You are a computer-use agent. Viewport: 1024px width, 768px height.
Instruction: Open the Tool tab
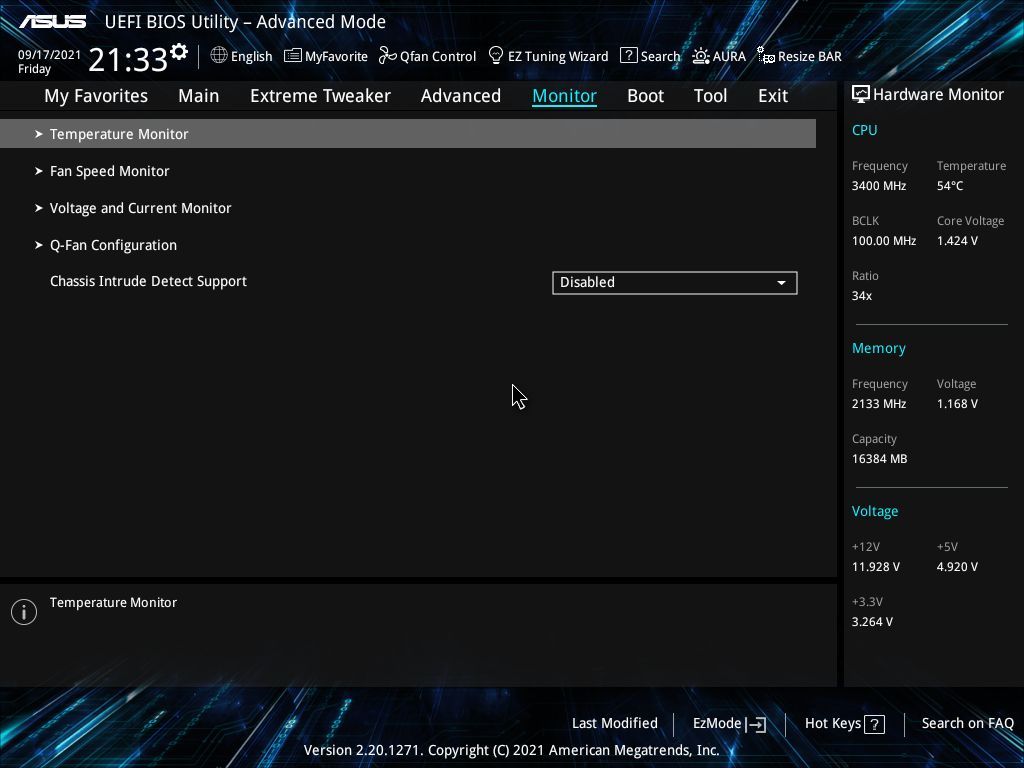[x=711, y=96]
